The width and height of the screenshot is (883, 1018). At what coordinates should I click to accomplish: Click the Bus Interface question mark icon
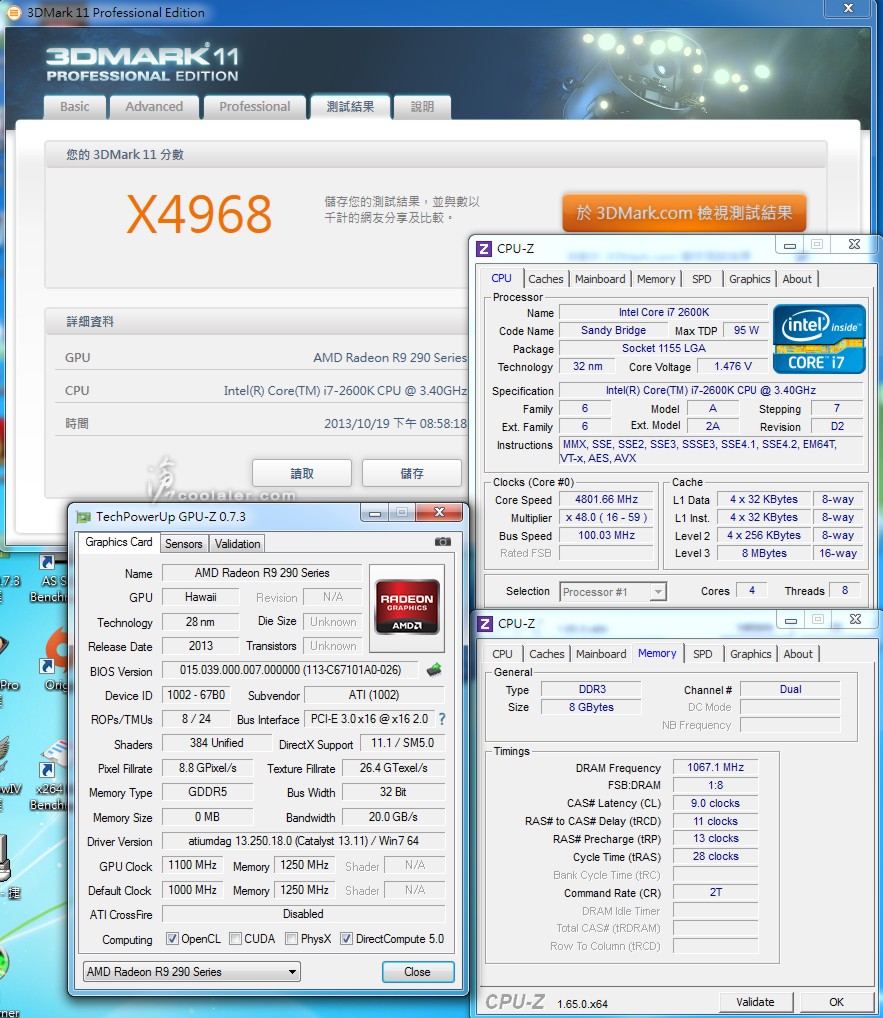point(442,719)
